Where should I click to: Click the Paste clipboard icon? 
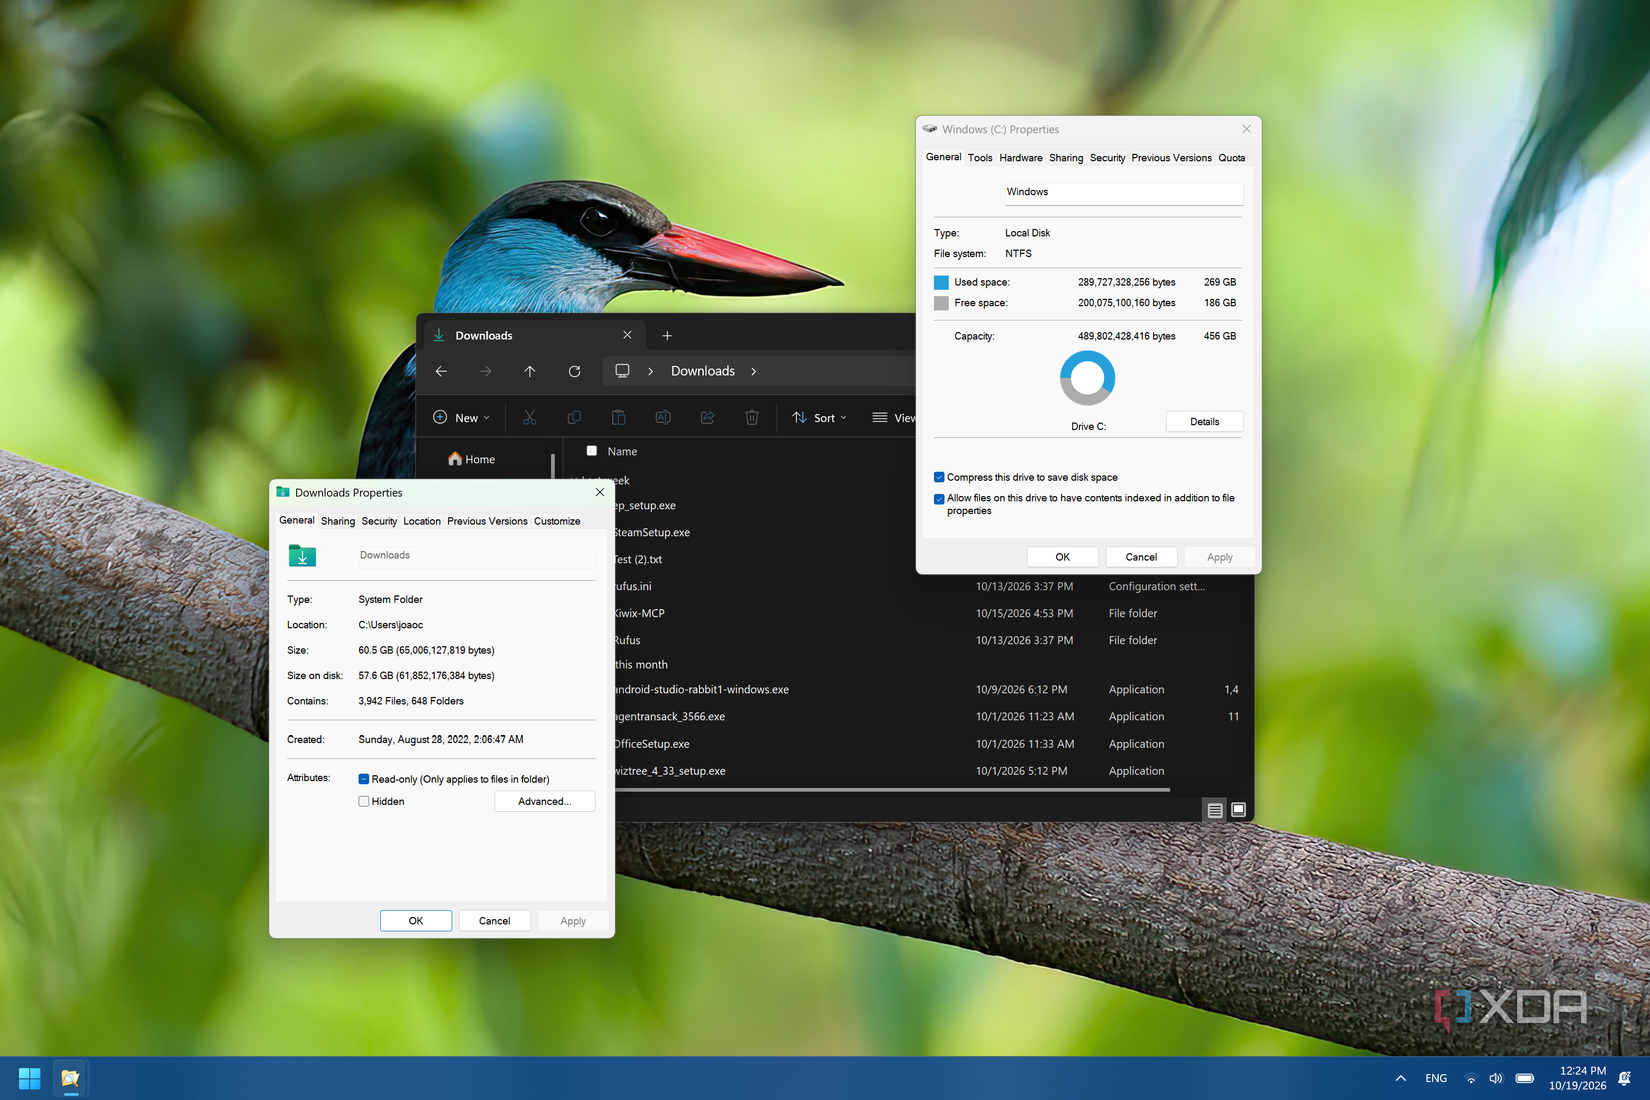point(618,417)
